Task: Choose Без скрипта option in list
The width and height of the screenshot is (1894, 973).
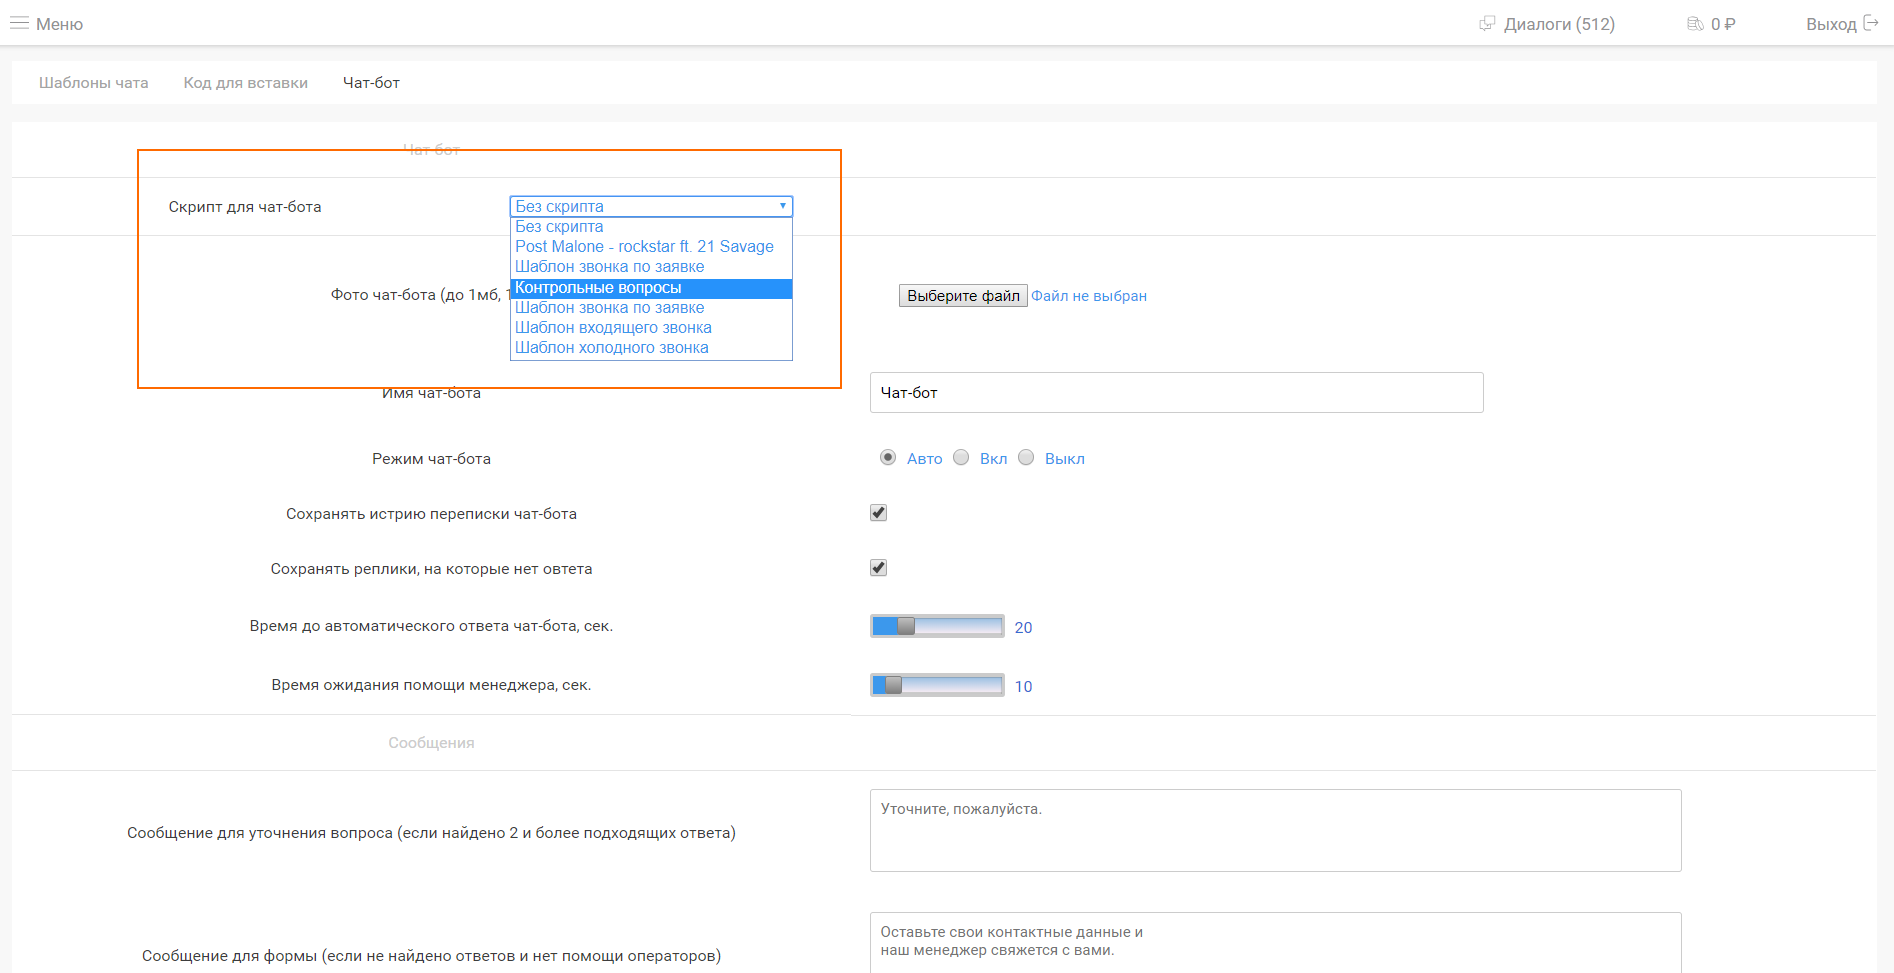Action: click(x=651, y=227)
